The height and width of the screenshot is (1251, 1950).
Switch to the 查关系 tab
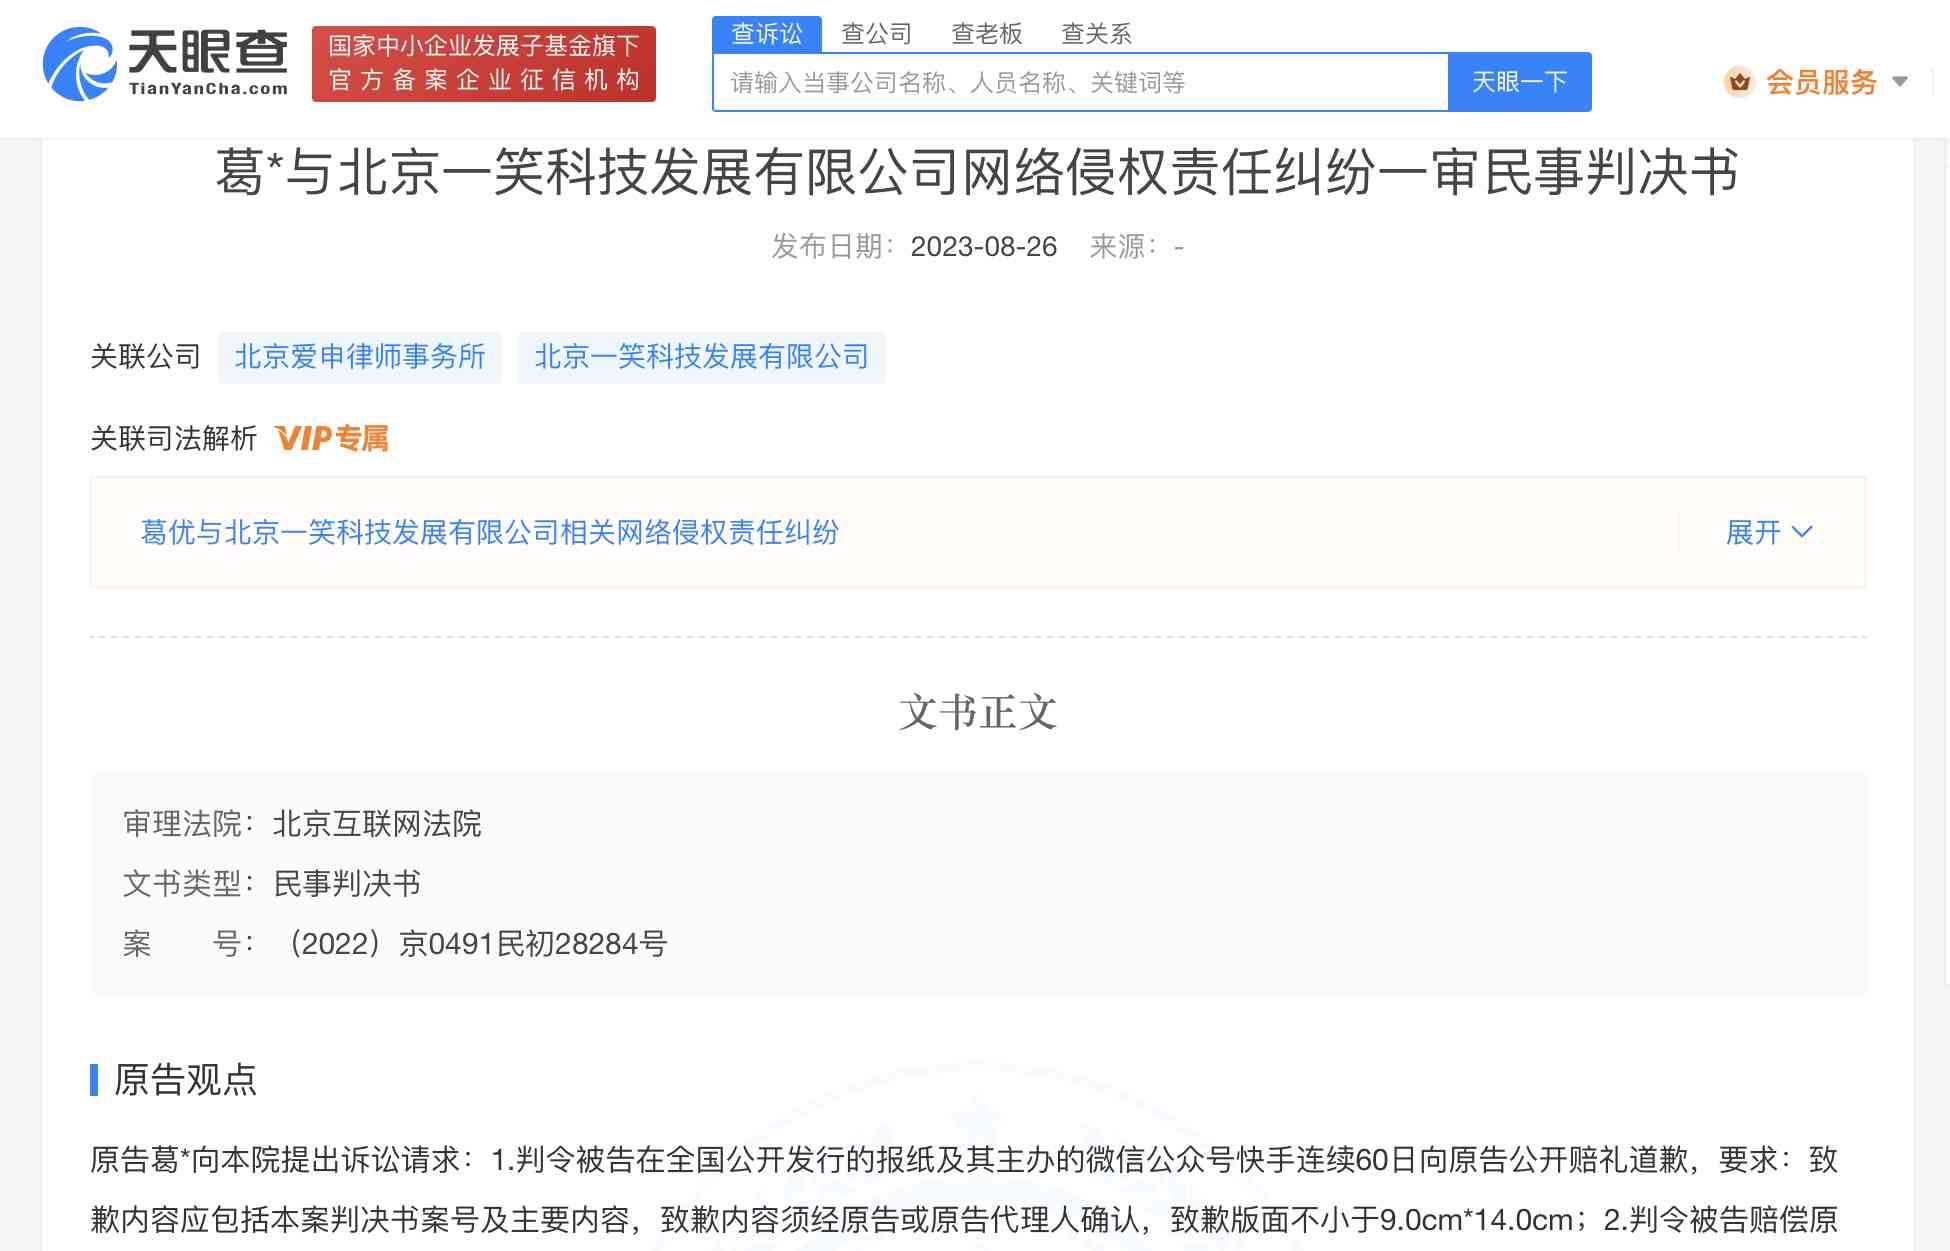point(1096,34)
